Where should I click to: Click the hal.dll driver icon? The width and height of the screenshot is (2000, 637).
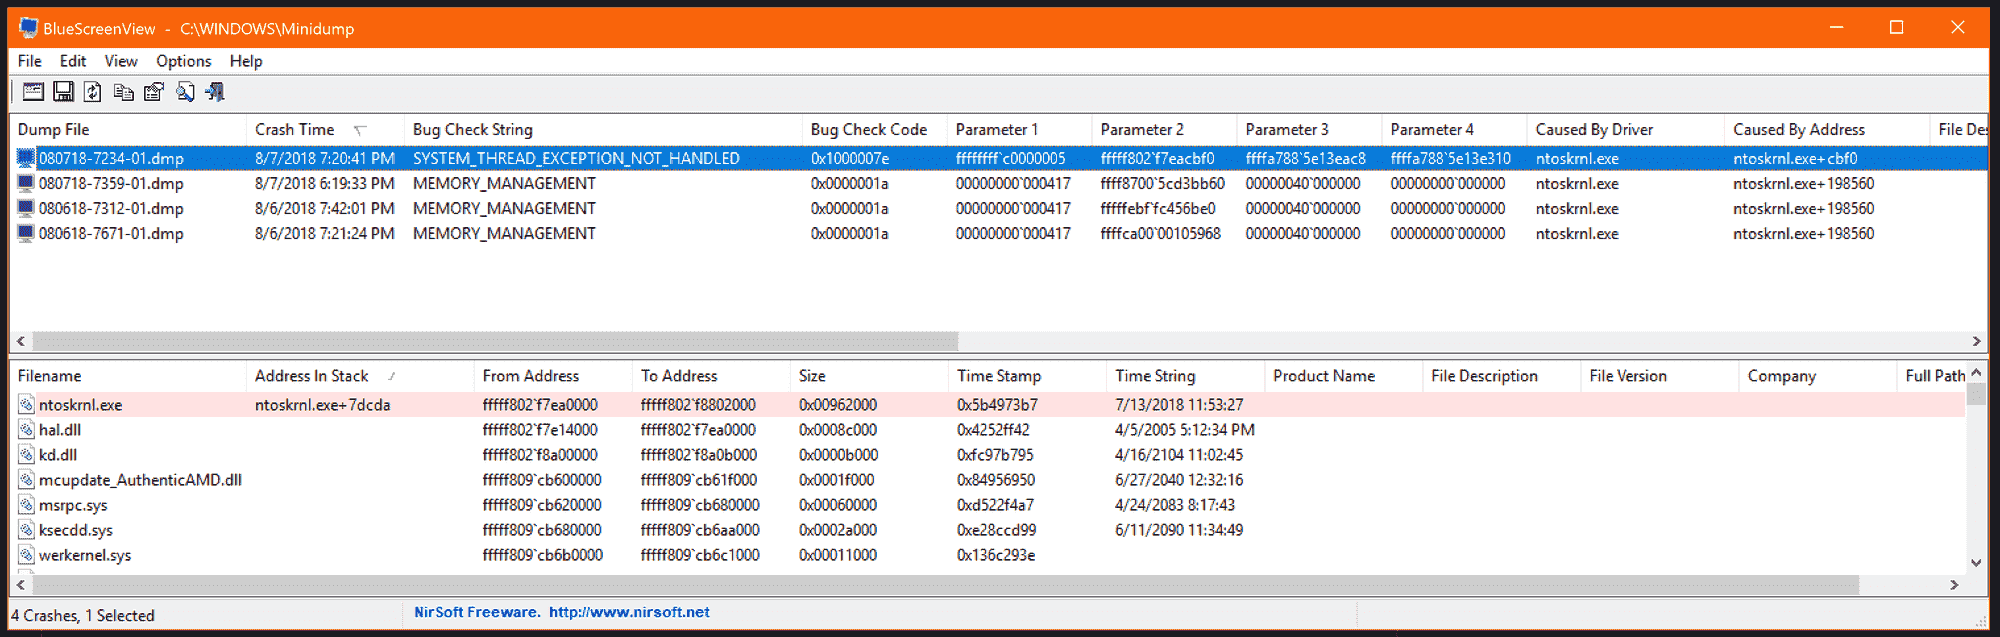[x=27, y=430]
